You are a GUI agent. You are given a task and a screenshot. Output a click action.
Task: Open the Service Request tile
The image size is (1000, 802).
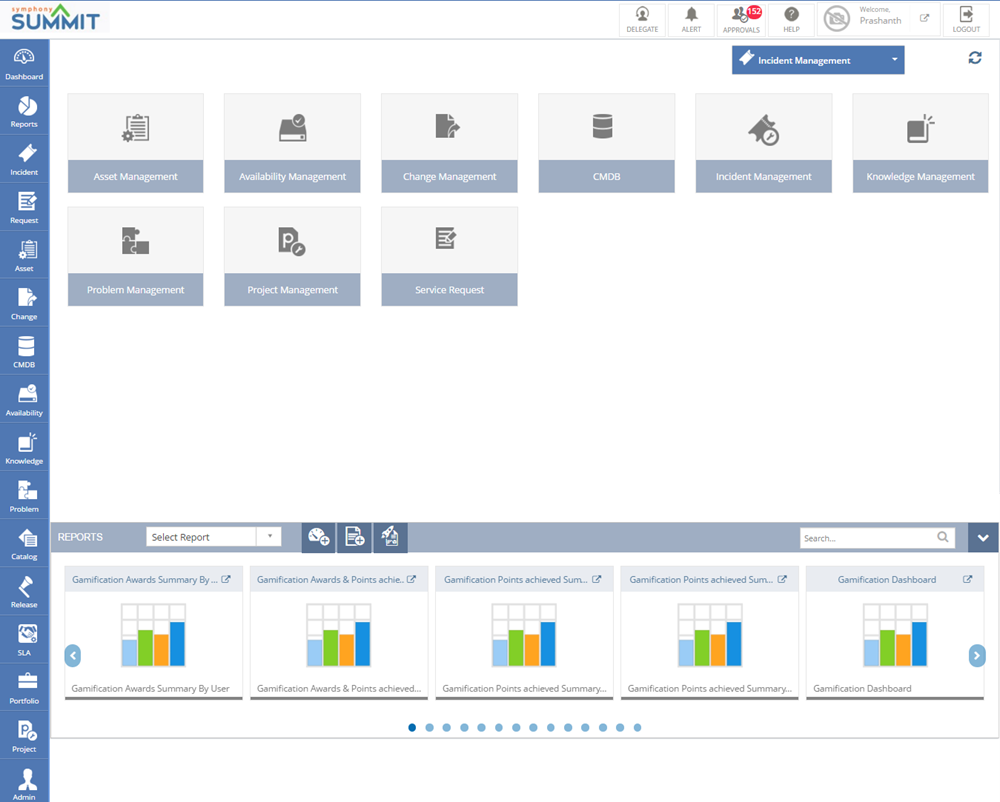point(450,256)
